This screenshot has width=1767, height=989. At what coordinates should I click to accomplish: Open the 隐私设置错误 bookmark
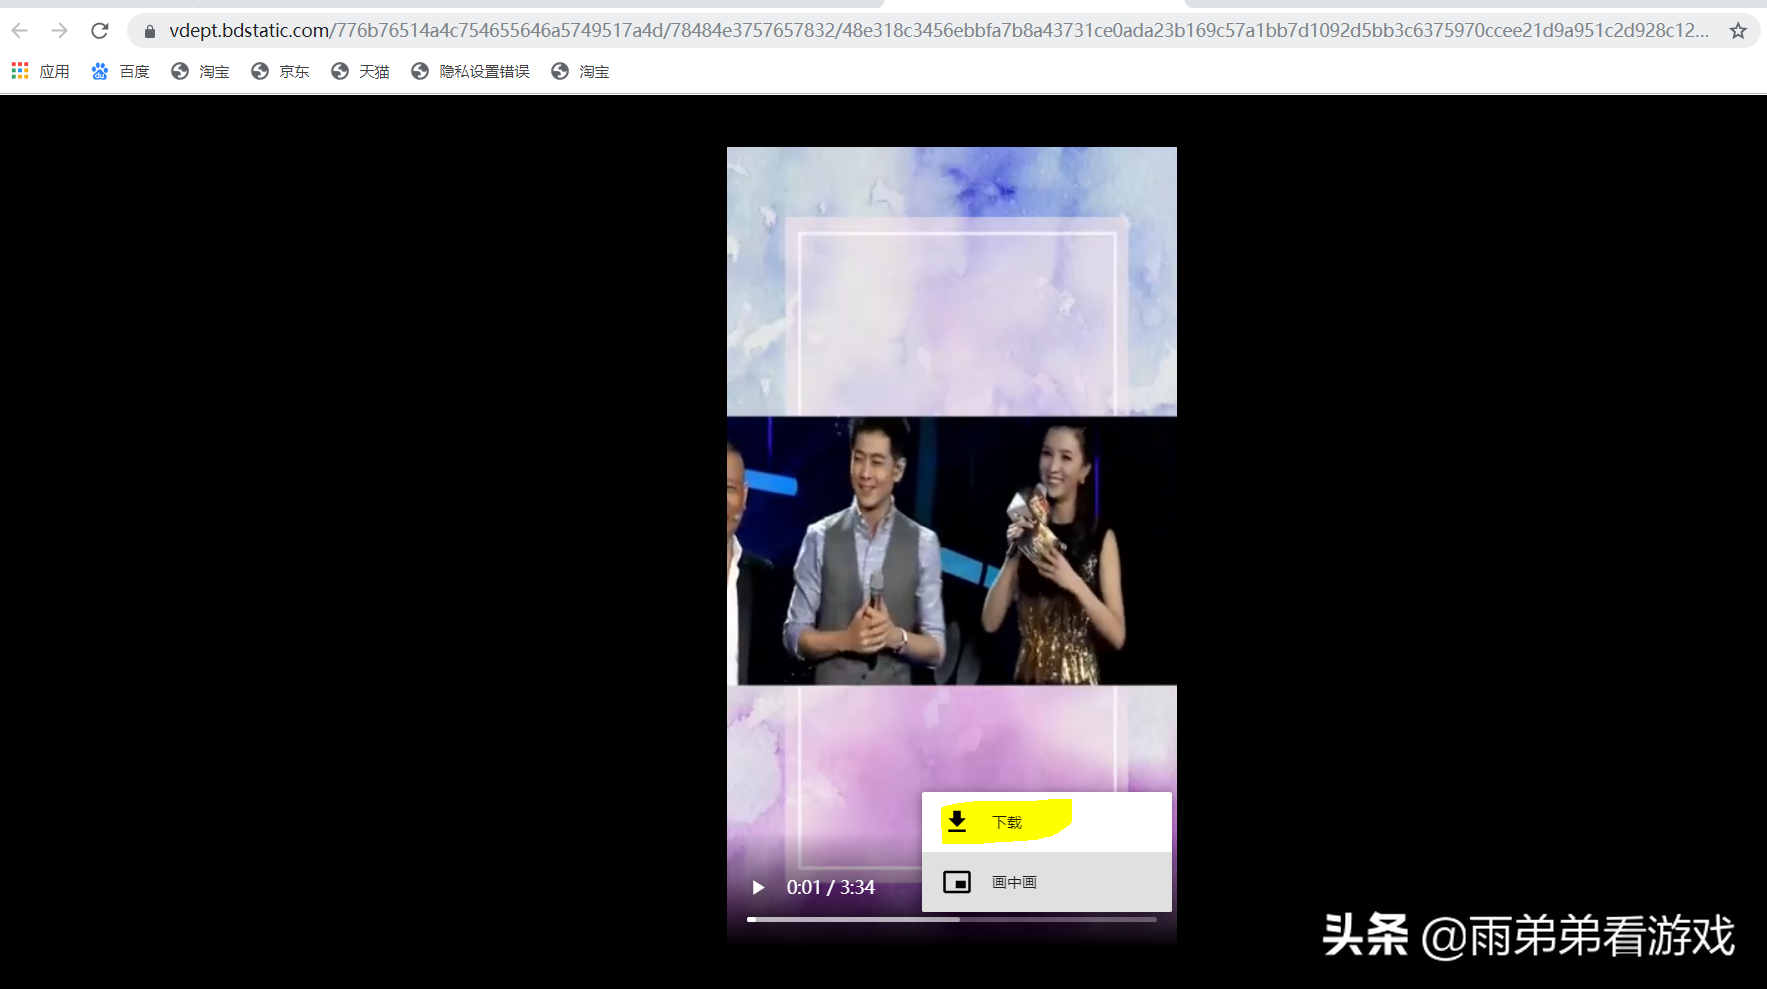[x=470, y=71]
